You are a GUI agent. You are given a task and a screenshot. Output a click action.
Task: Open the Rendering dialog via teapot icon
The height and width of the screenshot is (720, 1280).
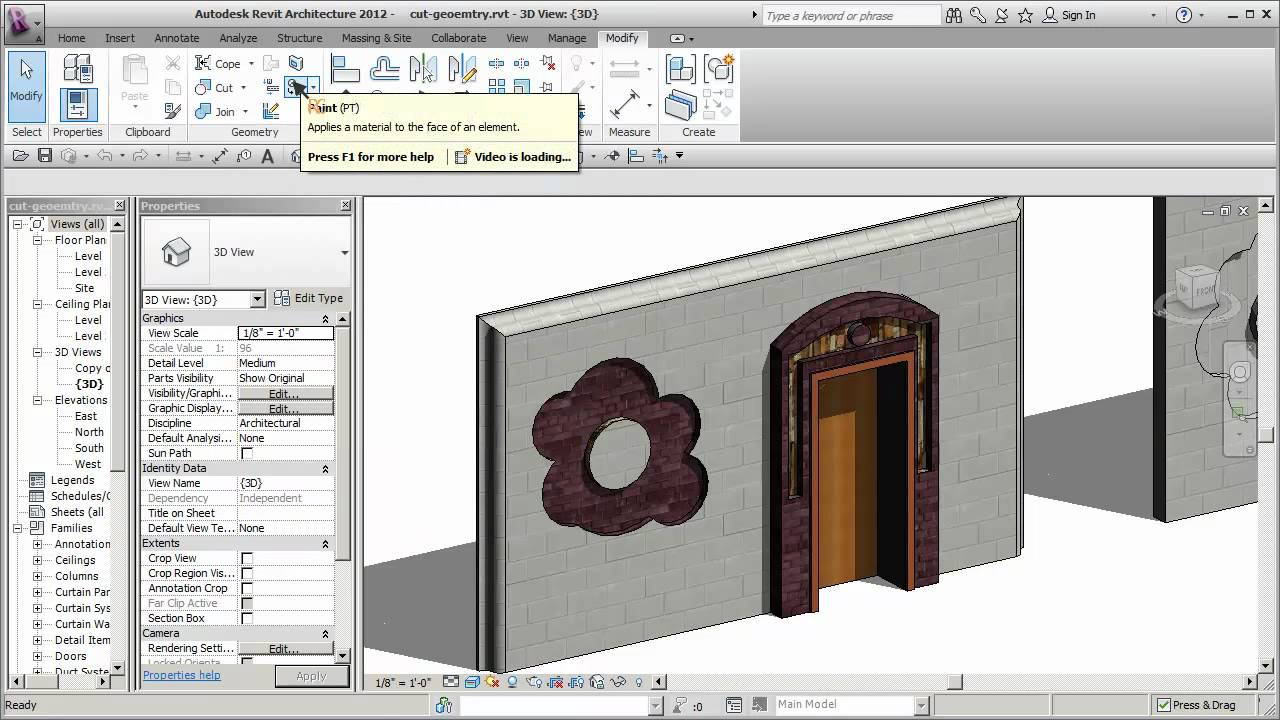[x=531, y=684]
